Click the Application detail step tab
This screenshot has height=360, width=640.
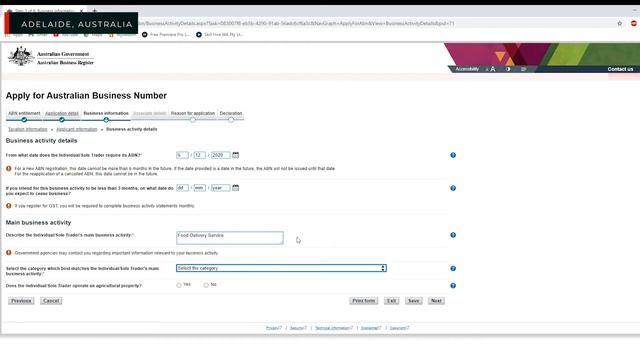(62, 113)
